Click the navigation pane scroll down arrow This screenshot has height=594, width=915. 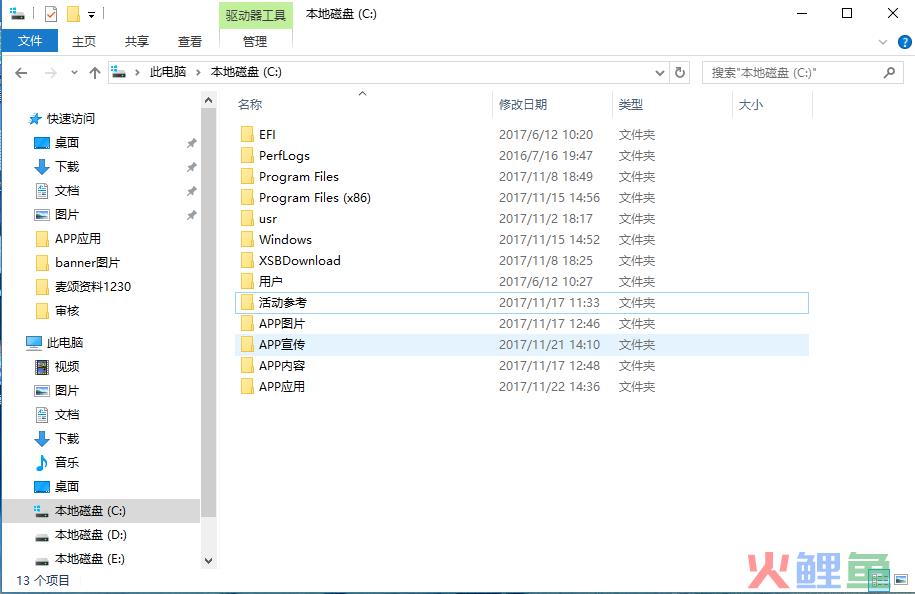(208, 561)
